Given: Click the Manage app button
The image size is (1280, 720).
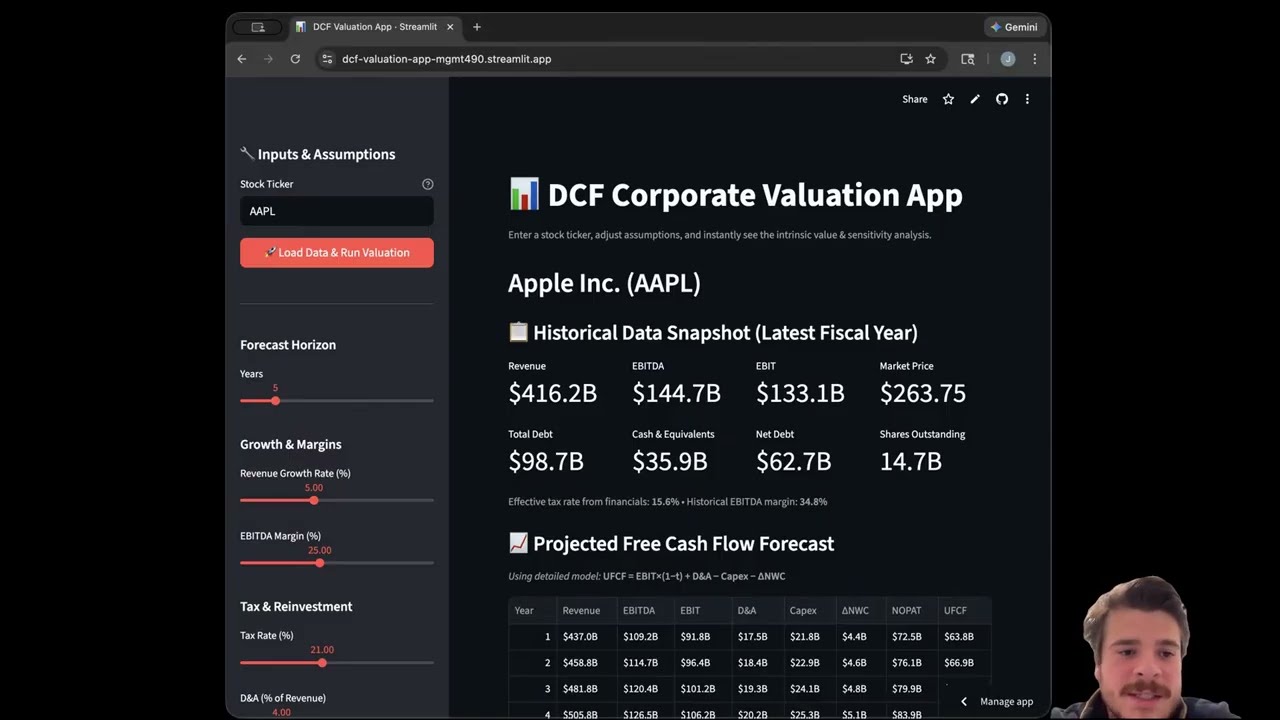Looking at the screenshot, I should (x=1006, y=702).
